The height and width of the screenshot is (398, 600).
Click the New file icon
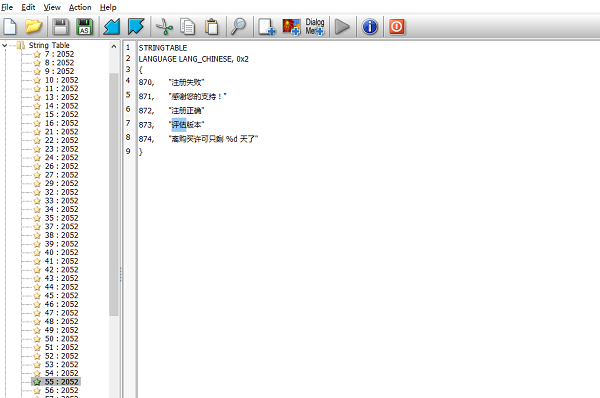coord(10,27)
